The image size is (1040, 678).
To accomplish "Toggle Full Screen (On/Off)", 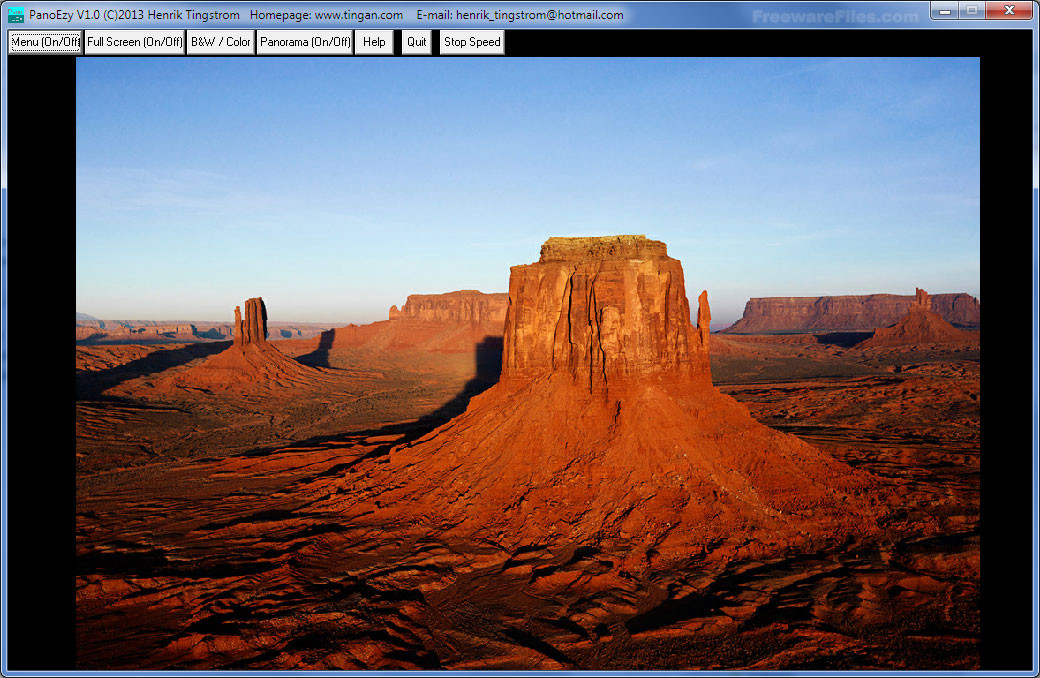I will 135,42.
